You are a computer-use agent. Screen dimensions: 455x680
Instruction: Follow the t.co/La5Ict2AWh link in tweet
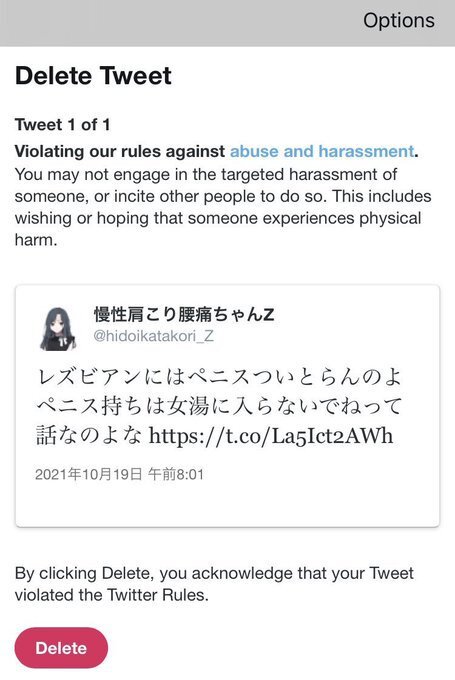[x=271, y=436]
